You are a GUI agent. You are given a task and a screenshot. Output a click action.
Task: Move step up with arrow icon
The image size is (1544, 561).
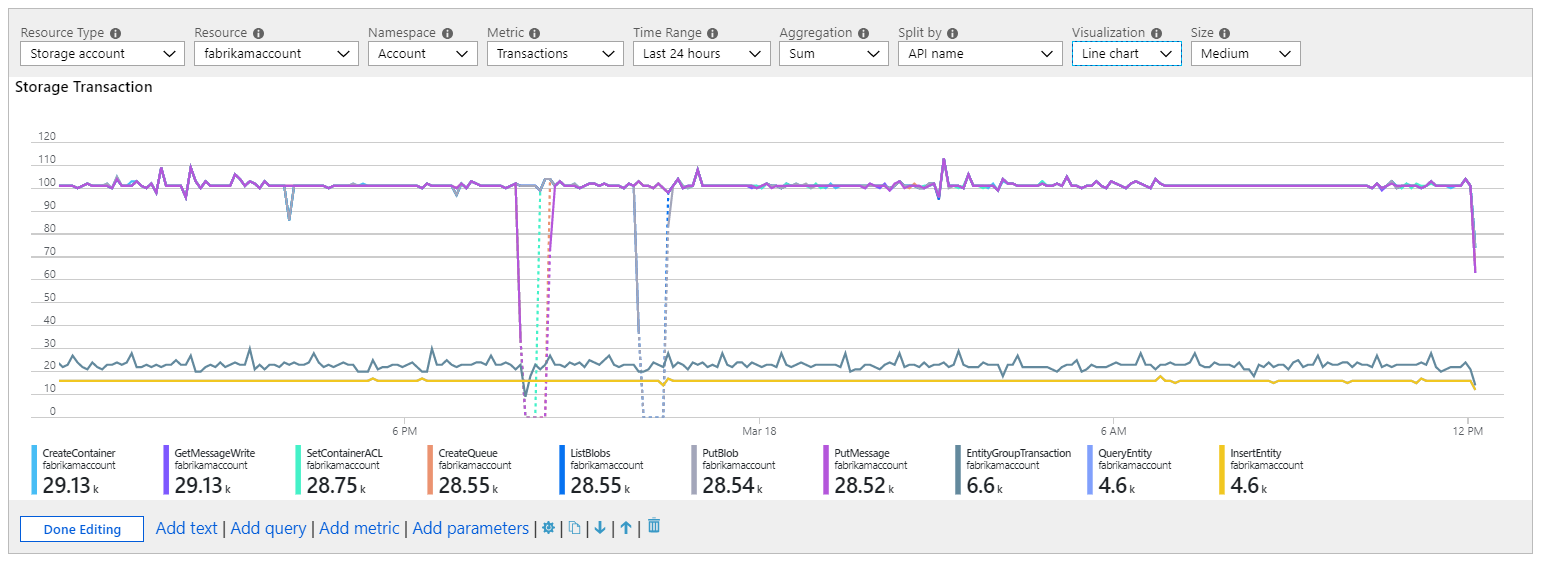[626, 528]
